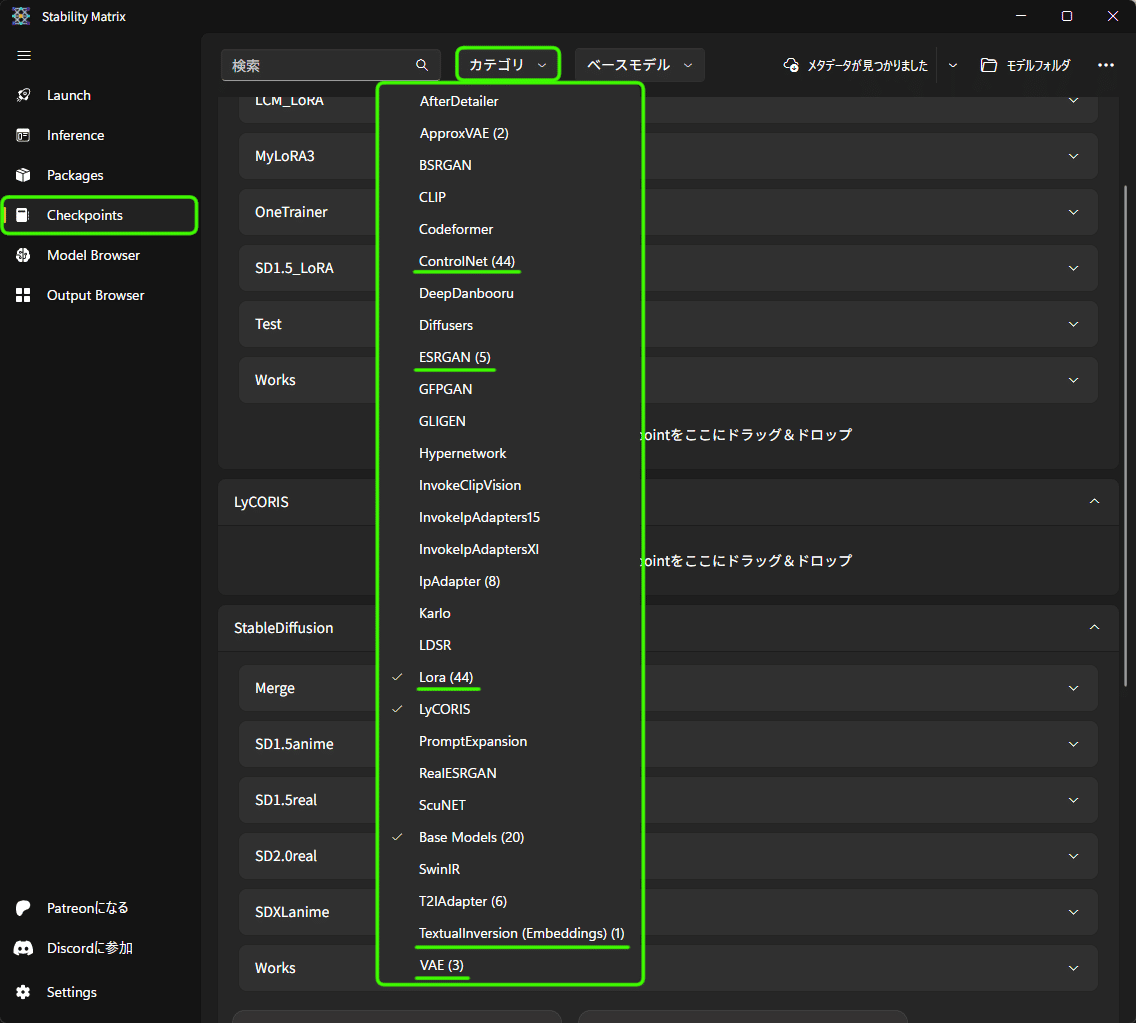Toggle the hamburger navigation menu

point(24,56)
